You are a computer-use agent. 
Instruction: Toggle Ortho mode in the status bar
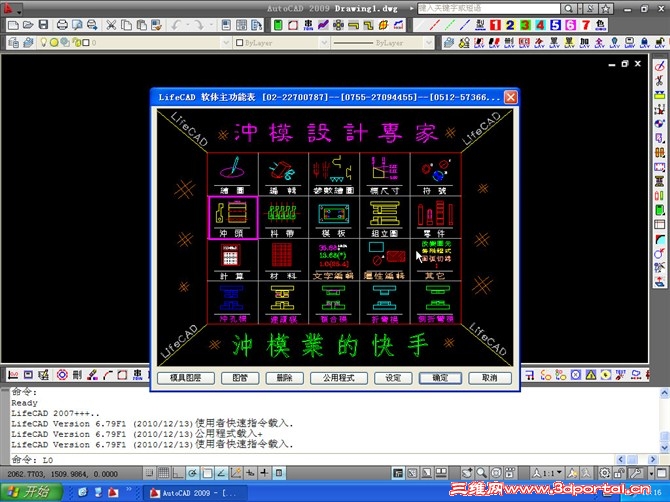click(x=178, y=473)
